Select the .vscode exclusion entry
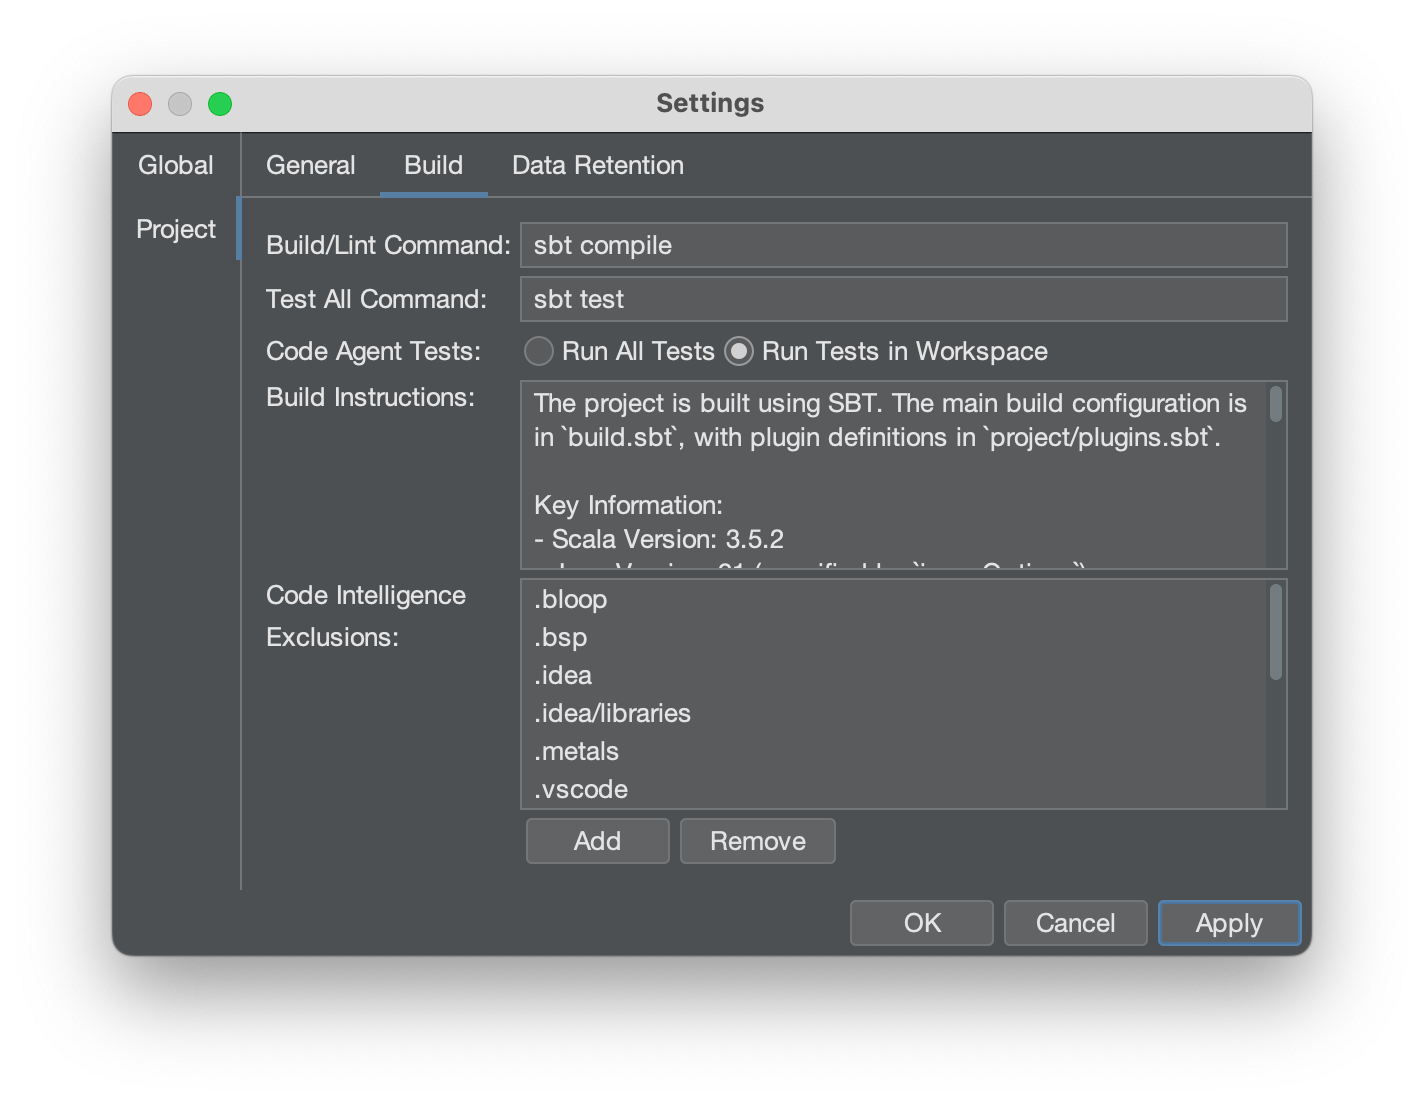The image size is (1424, 1104). tap(581, 789)
